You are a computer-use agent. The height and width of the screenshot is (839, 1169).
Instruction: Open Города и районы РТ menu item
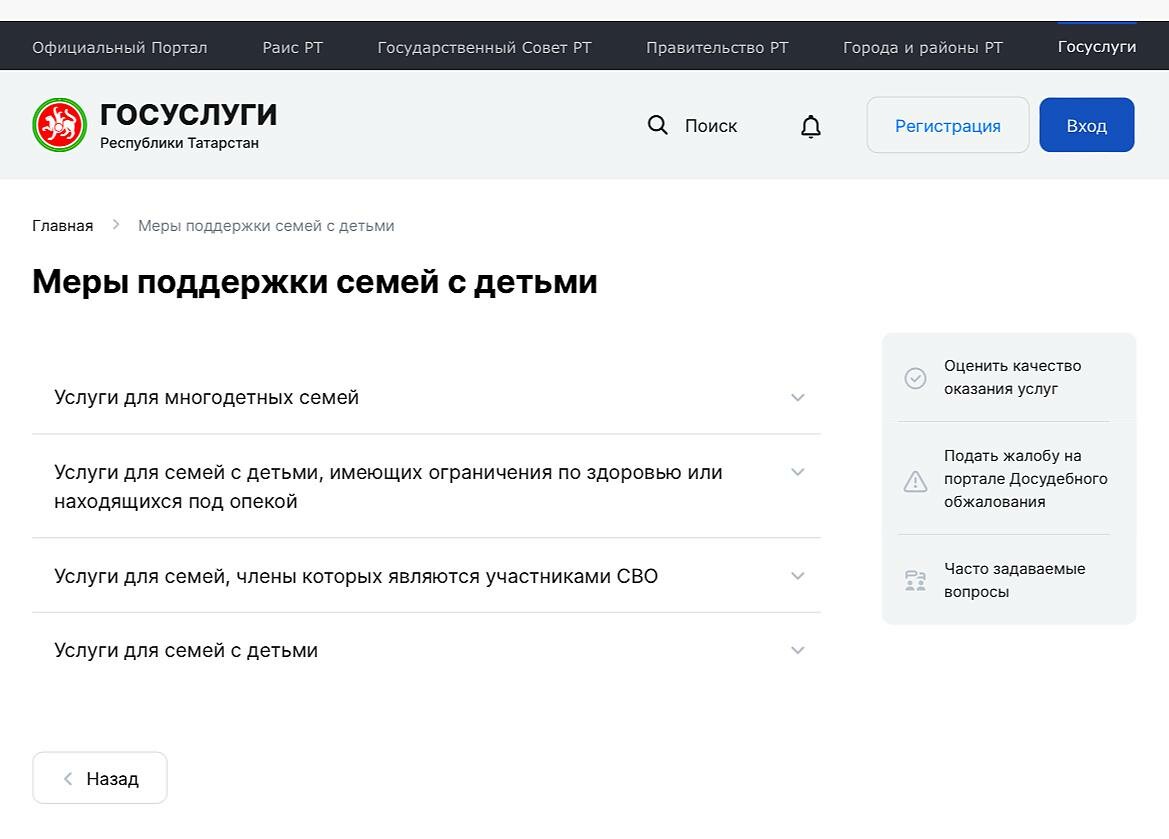point(923,47)
